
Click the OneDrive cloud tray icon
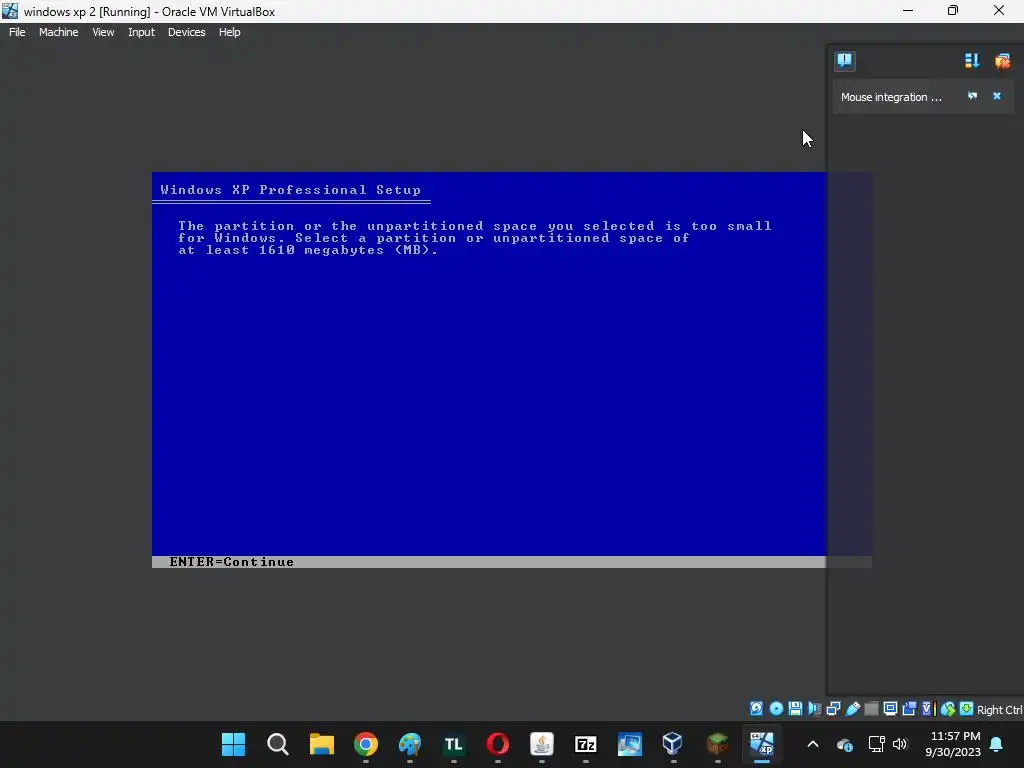[844, 744]
